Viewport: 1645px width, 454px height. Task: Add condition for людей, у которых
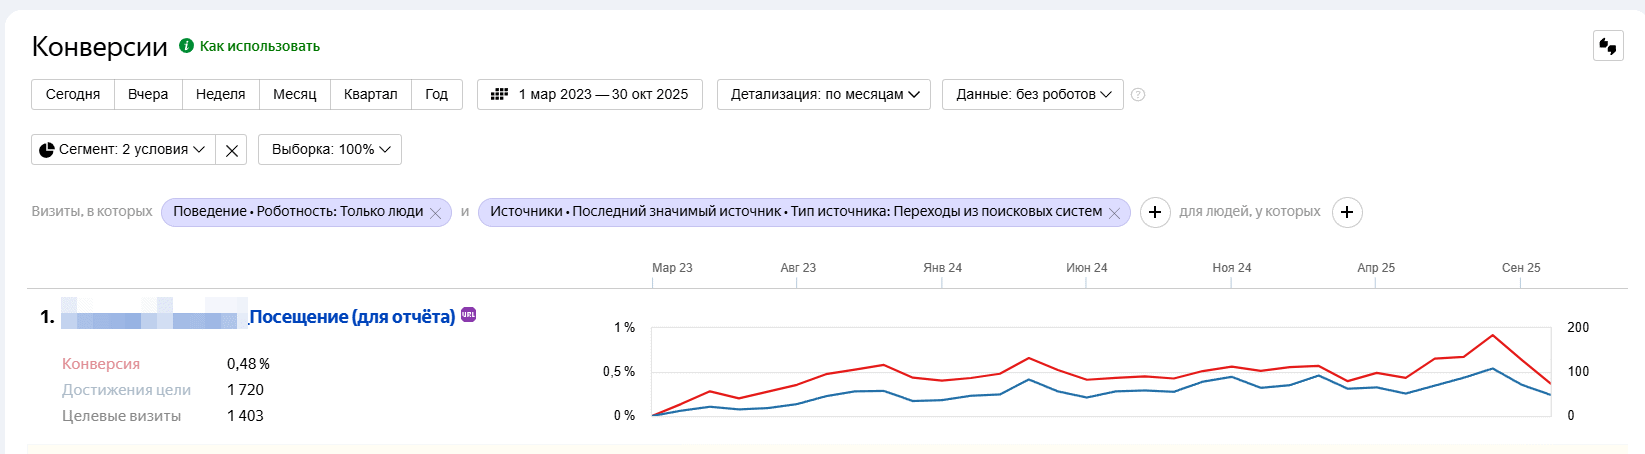(1347, 212)
